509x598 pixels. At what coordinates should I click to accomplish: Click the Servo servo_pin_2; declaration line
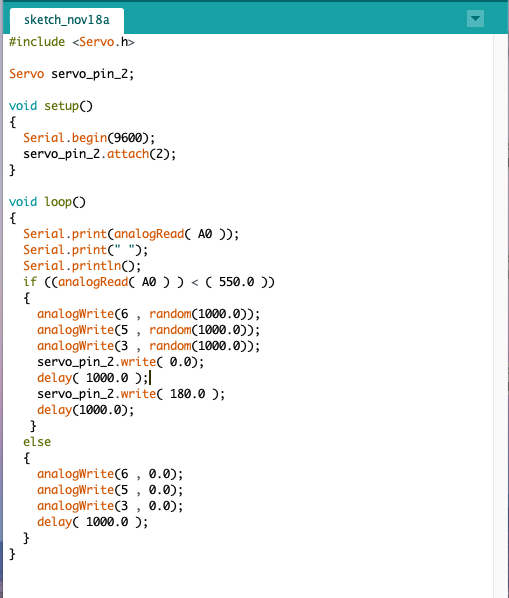tap(72, 74)
